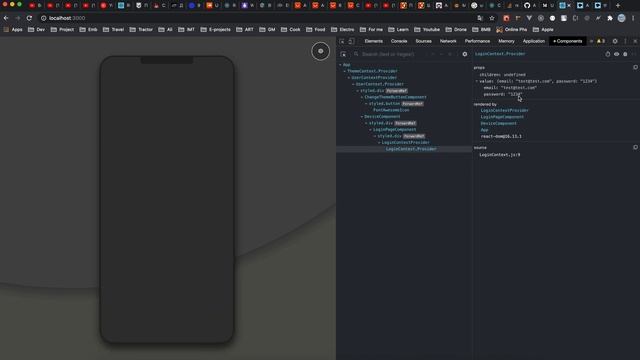Select UserContext.Provider tree row
This screenshot has width=640, height=360.
[x=380, y=84]
